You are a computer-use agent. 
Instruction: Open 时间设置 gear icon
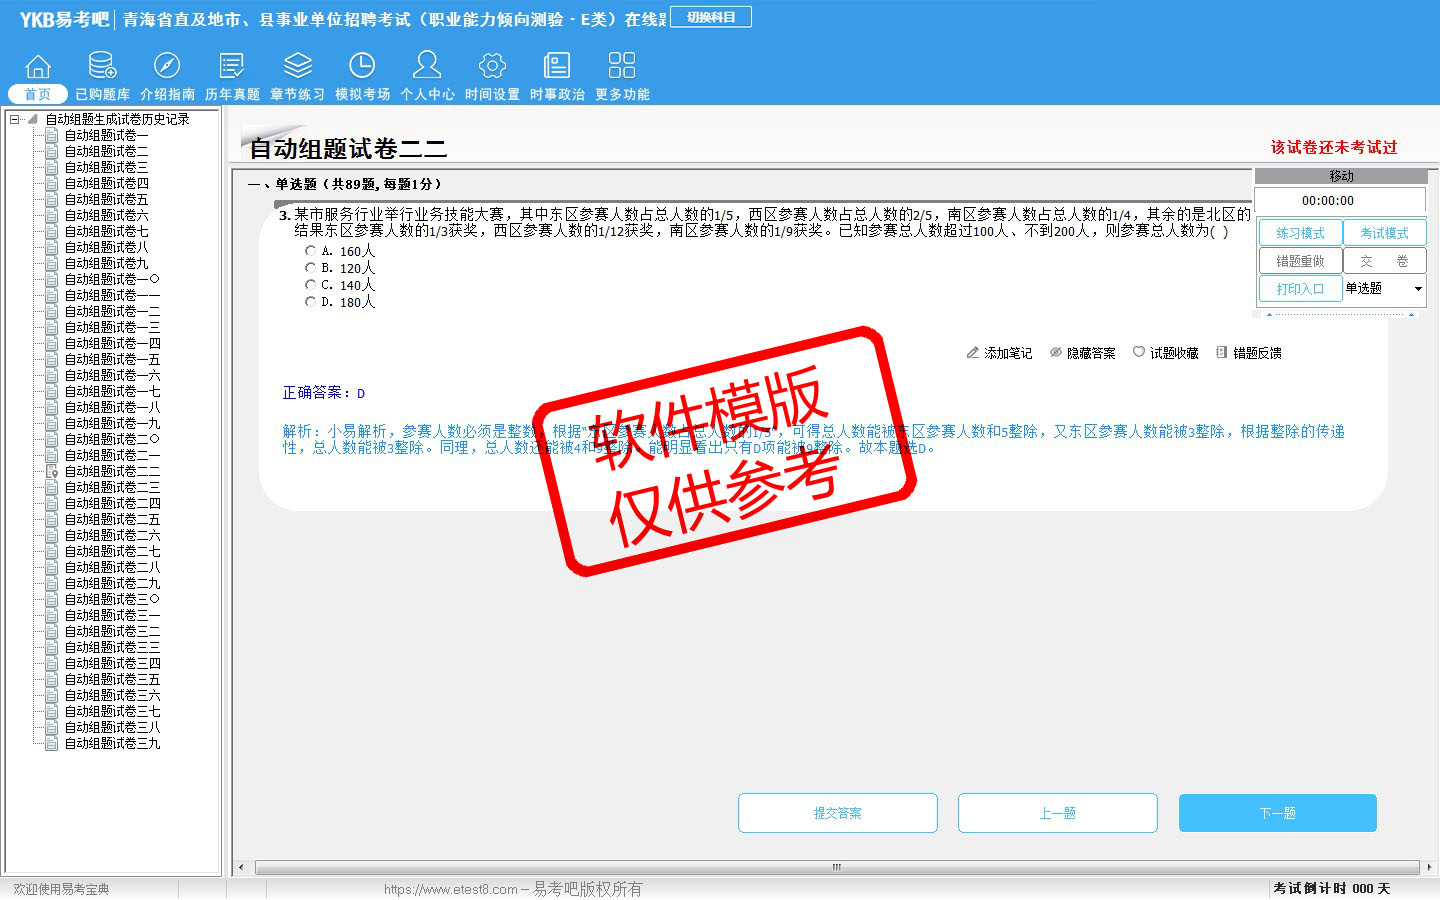pyautogui.click(x=492, y=66)
